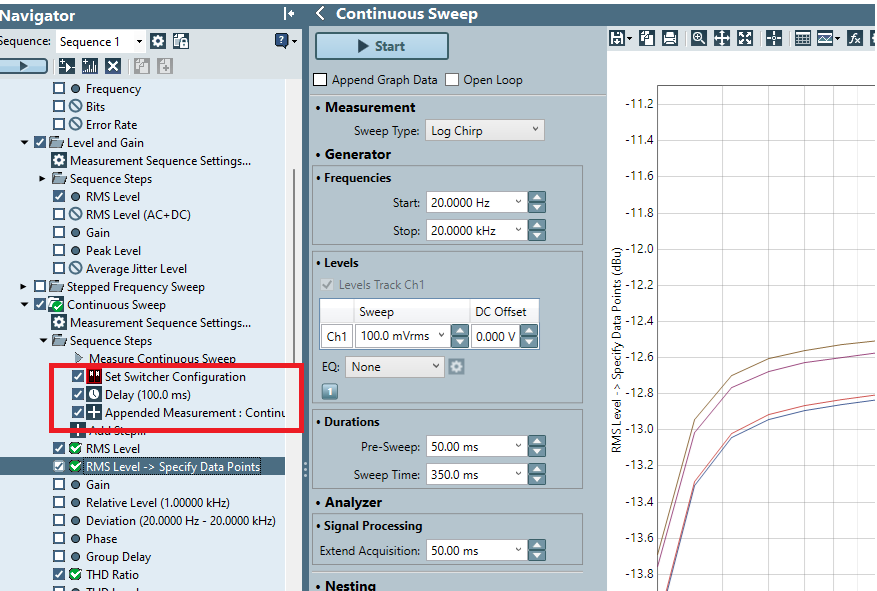Expand the Stepped Frequency Sweep tree node
This screenshot has height=591, width=877.
23,286
